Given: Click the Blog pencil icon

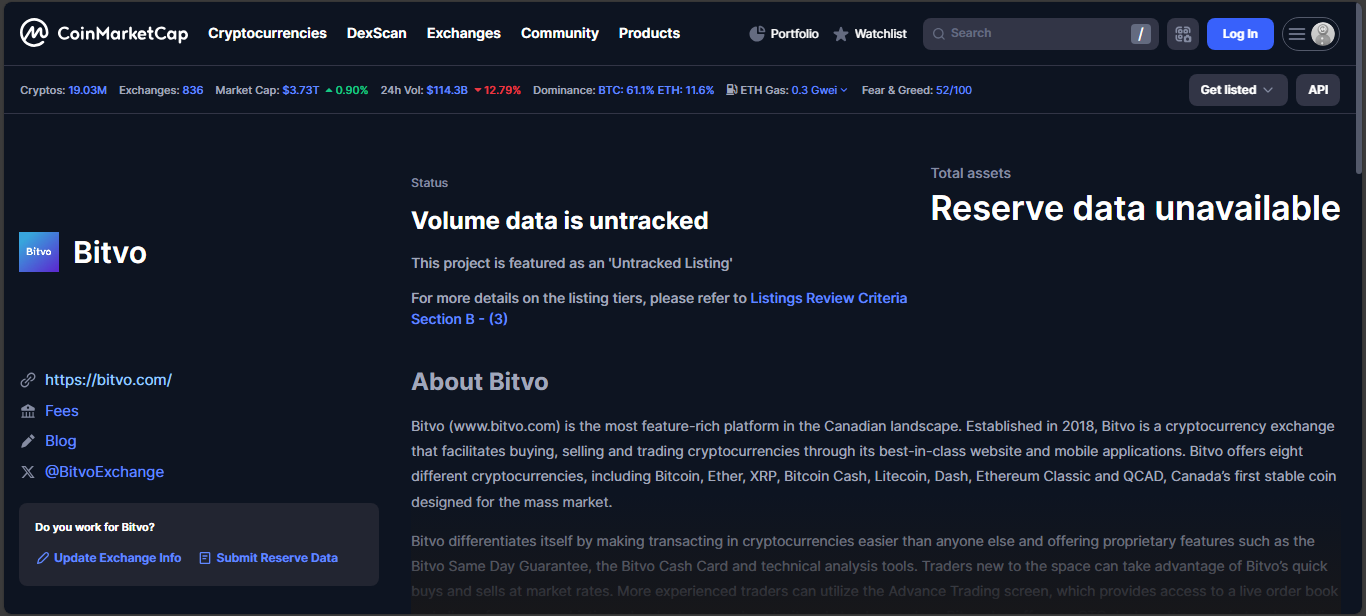Looking at the screenshot, I should [28, 441].
